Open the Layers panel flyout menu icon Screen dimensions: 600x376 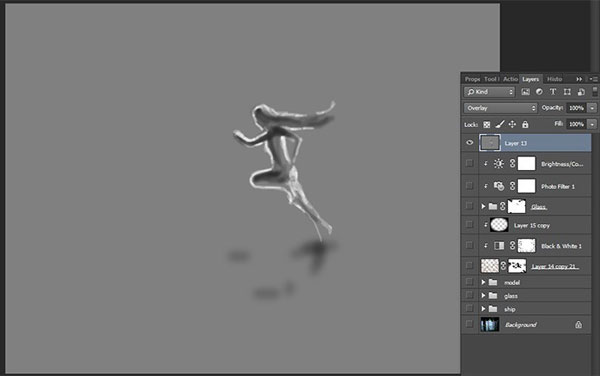[x=593, y=79]
